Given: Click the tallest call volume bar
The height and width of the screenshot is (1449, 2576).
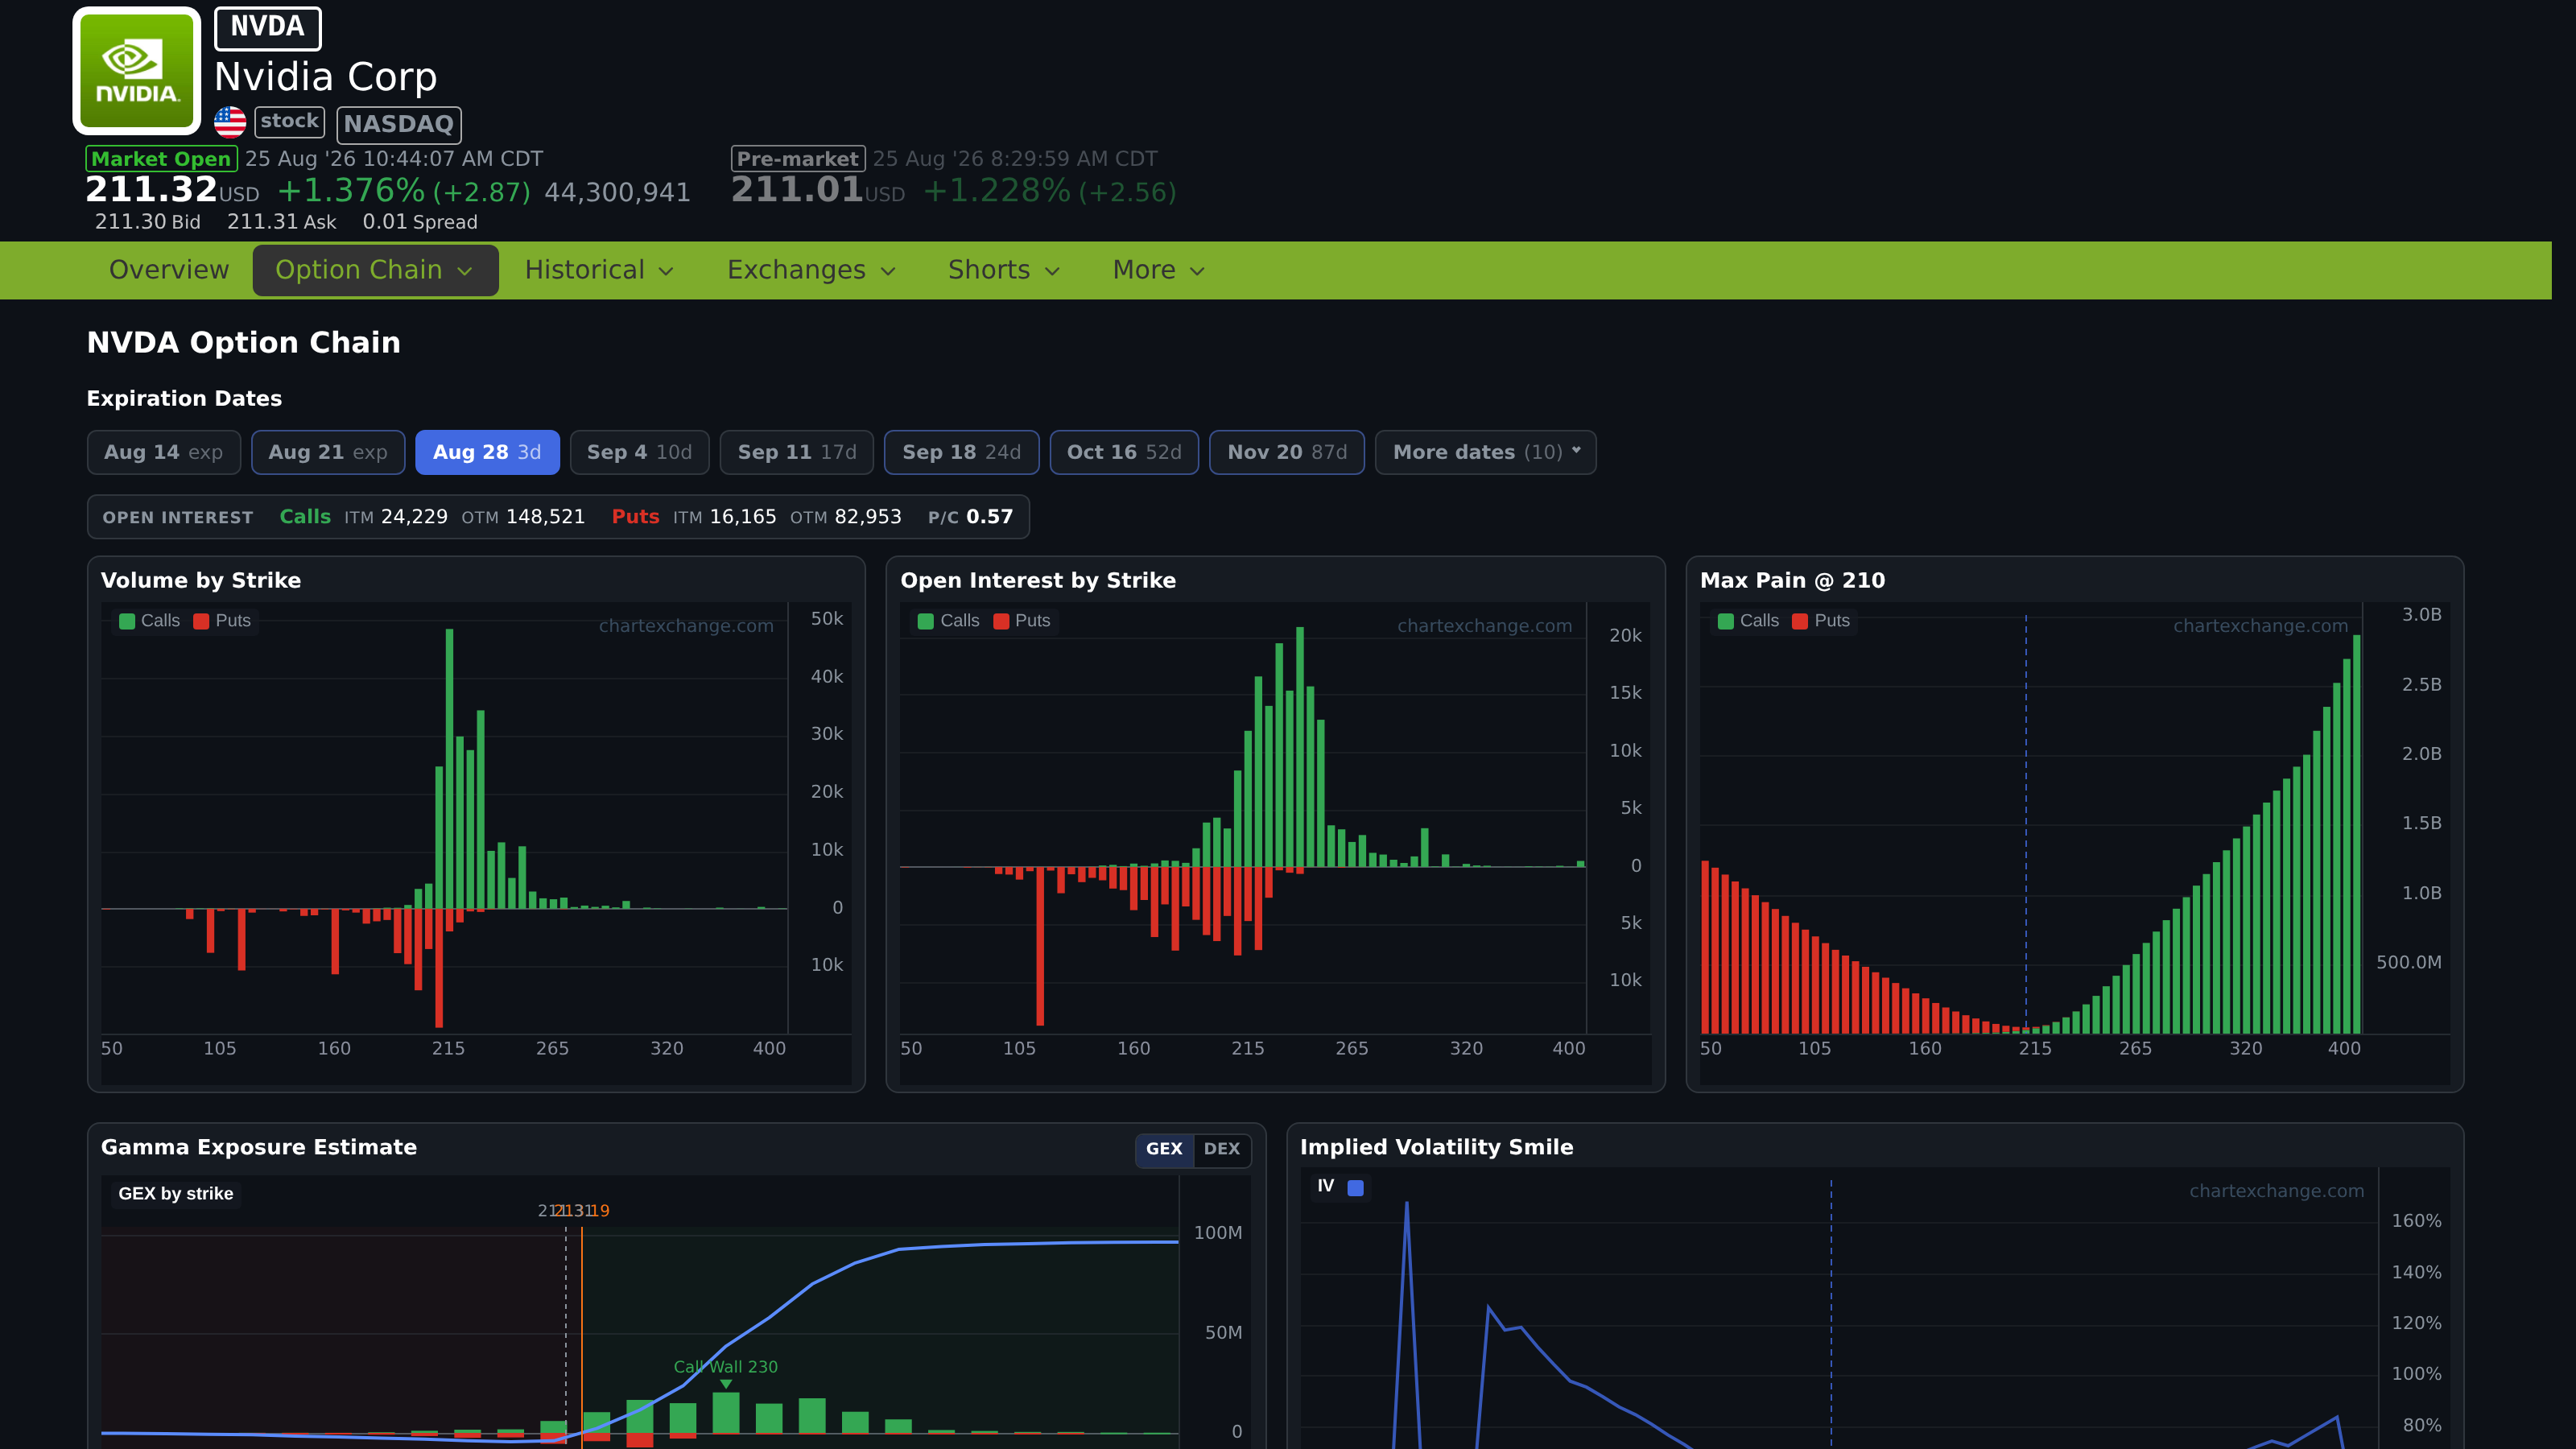Looking at the screenshot, I should click(x=450, y=768).
